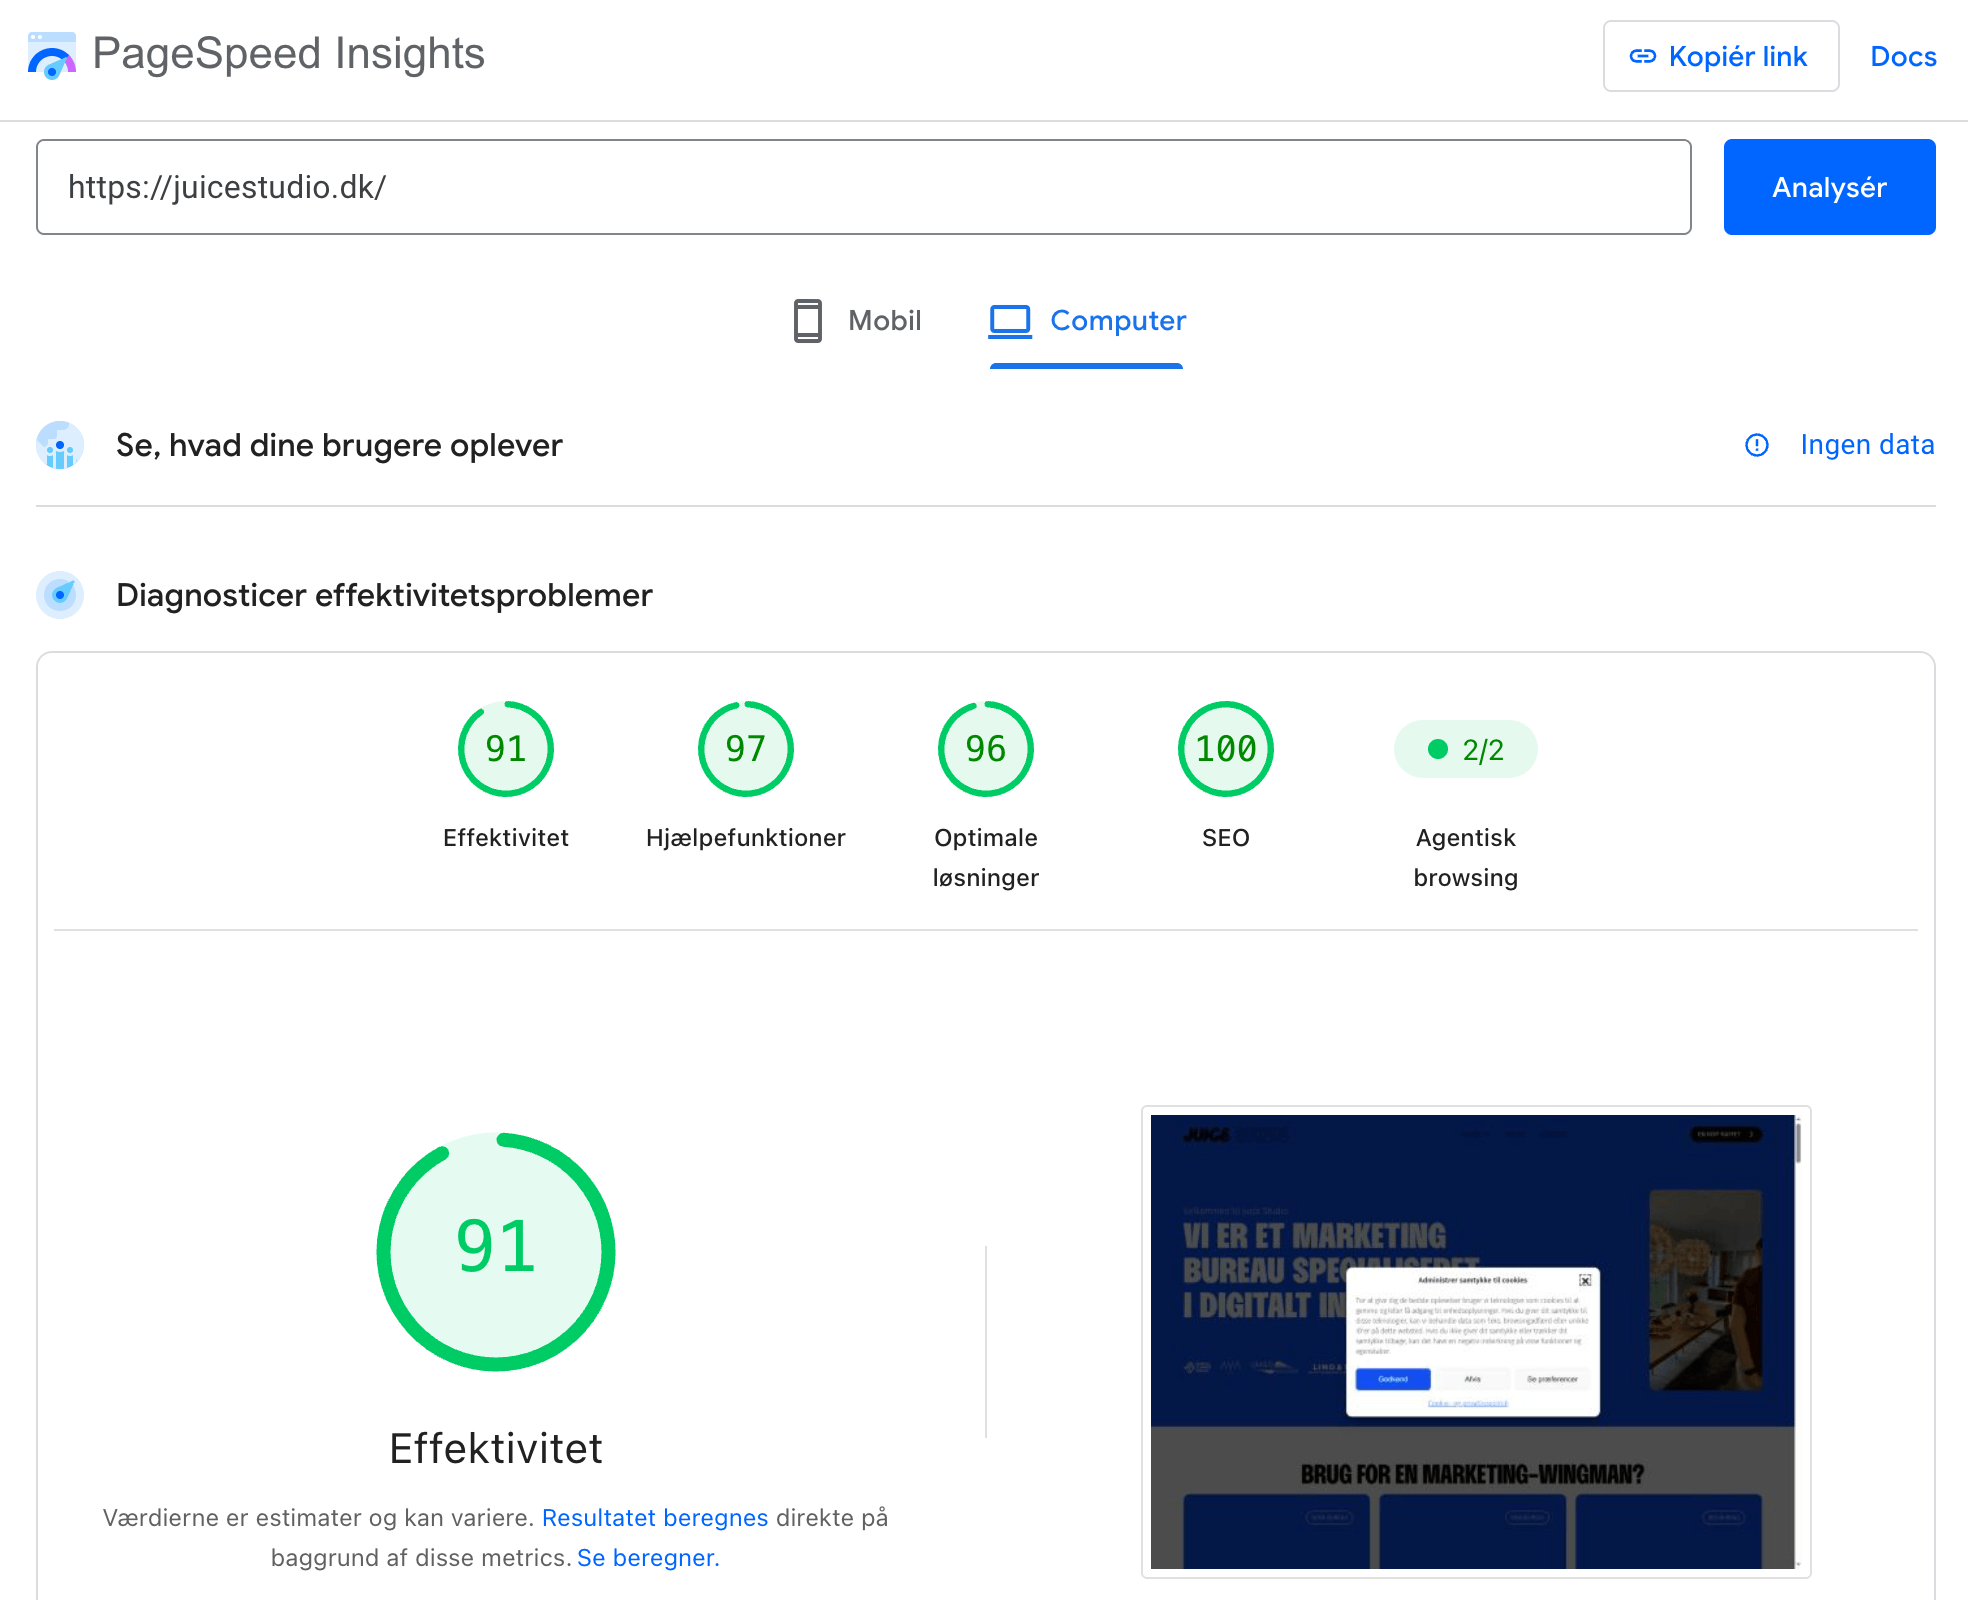Screen dimensions: 1968x1600
Task: Jump to Effektivitet score 91 gauge
Action: (x=506, y=749)
